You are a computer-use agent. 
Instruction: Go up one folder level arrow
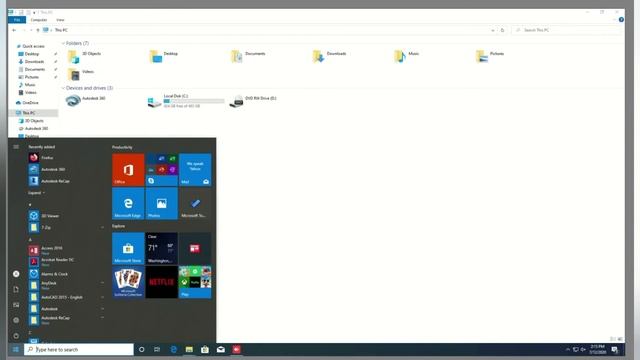[38, 30]
